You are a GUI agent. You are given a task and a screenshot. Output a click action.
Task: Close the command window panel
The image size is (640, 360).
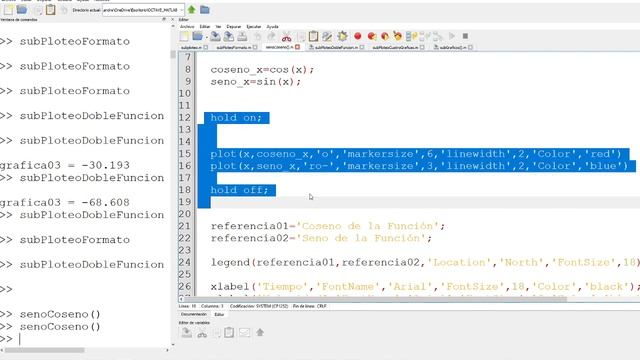[171, 19]
